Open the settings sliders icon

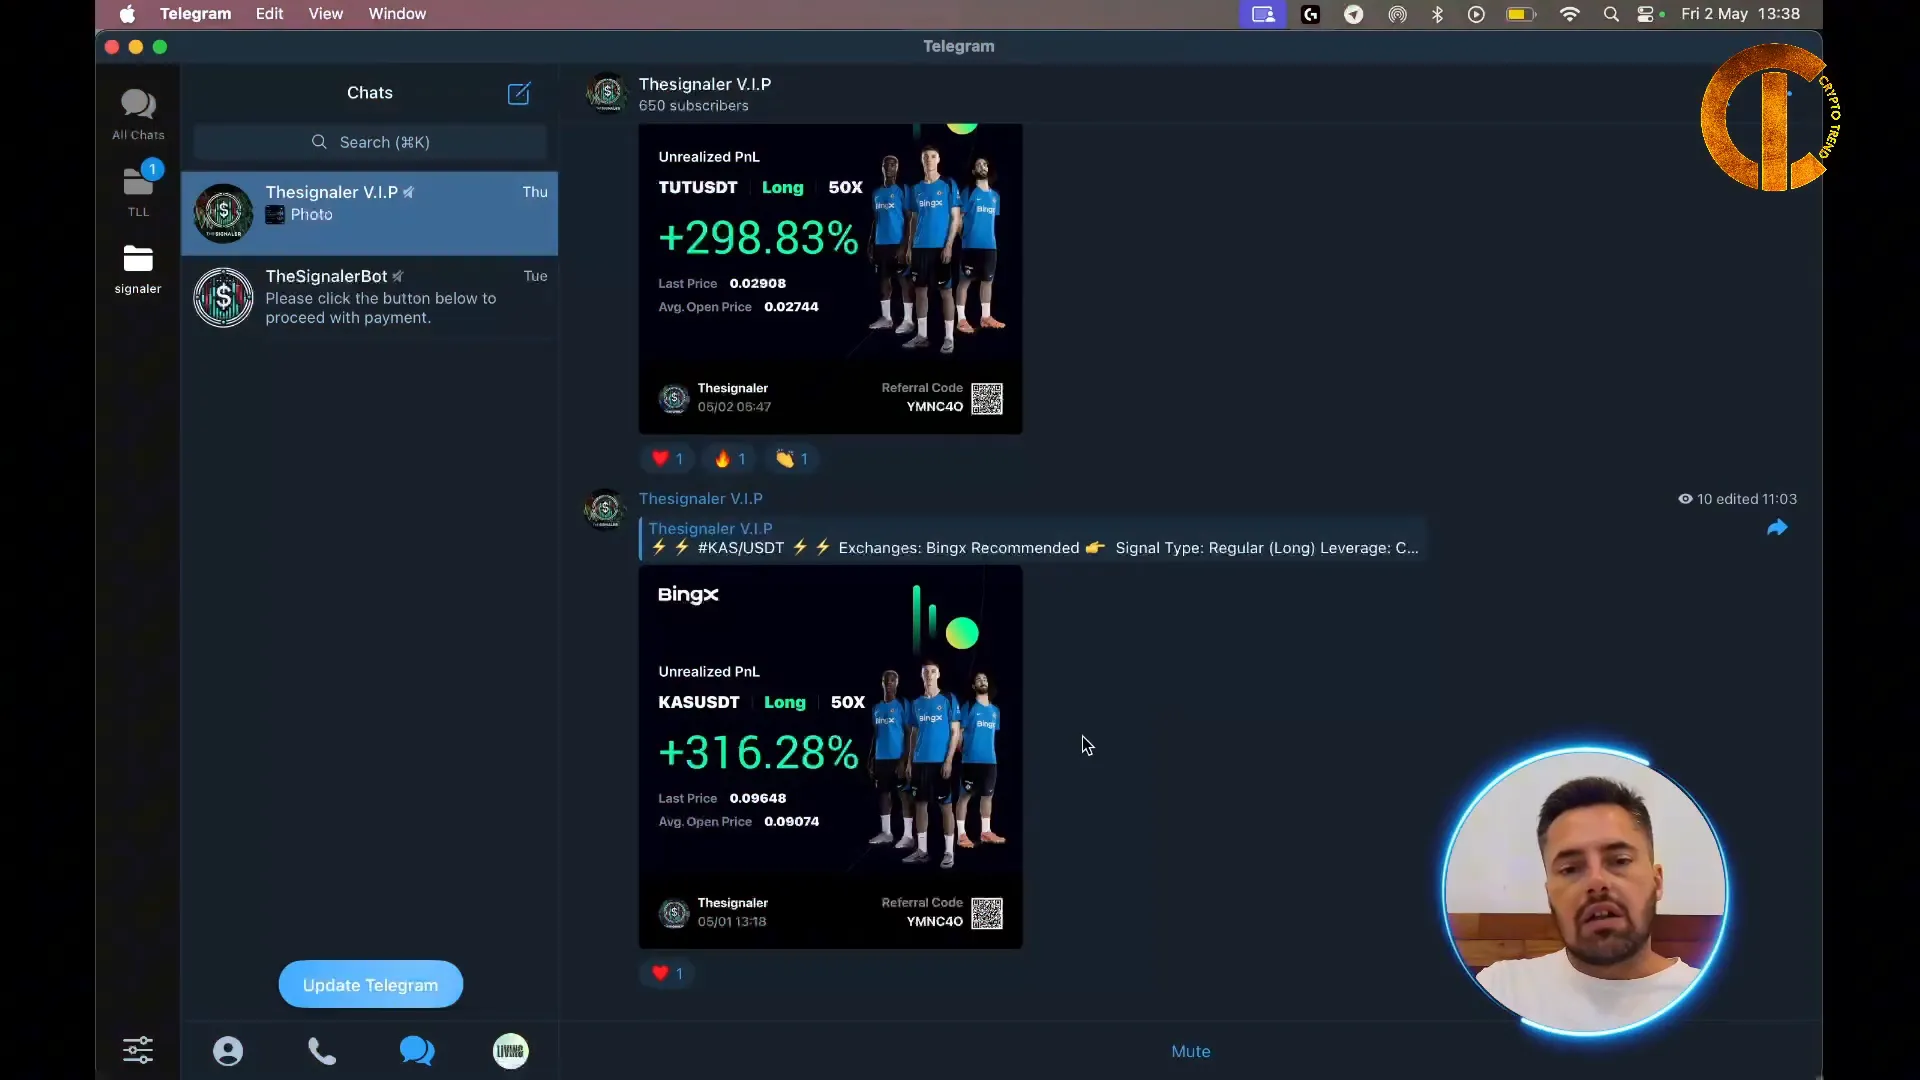(138, 1050)
